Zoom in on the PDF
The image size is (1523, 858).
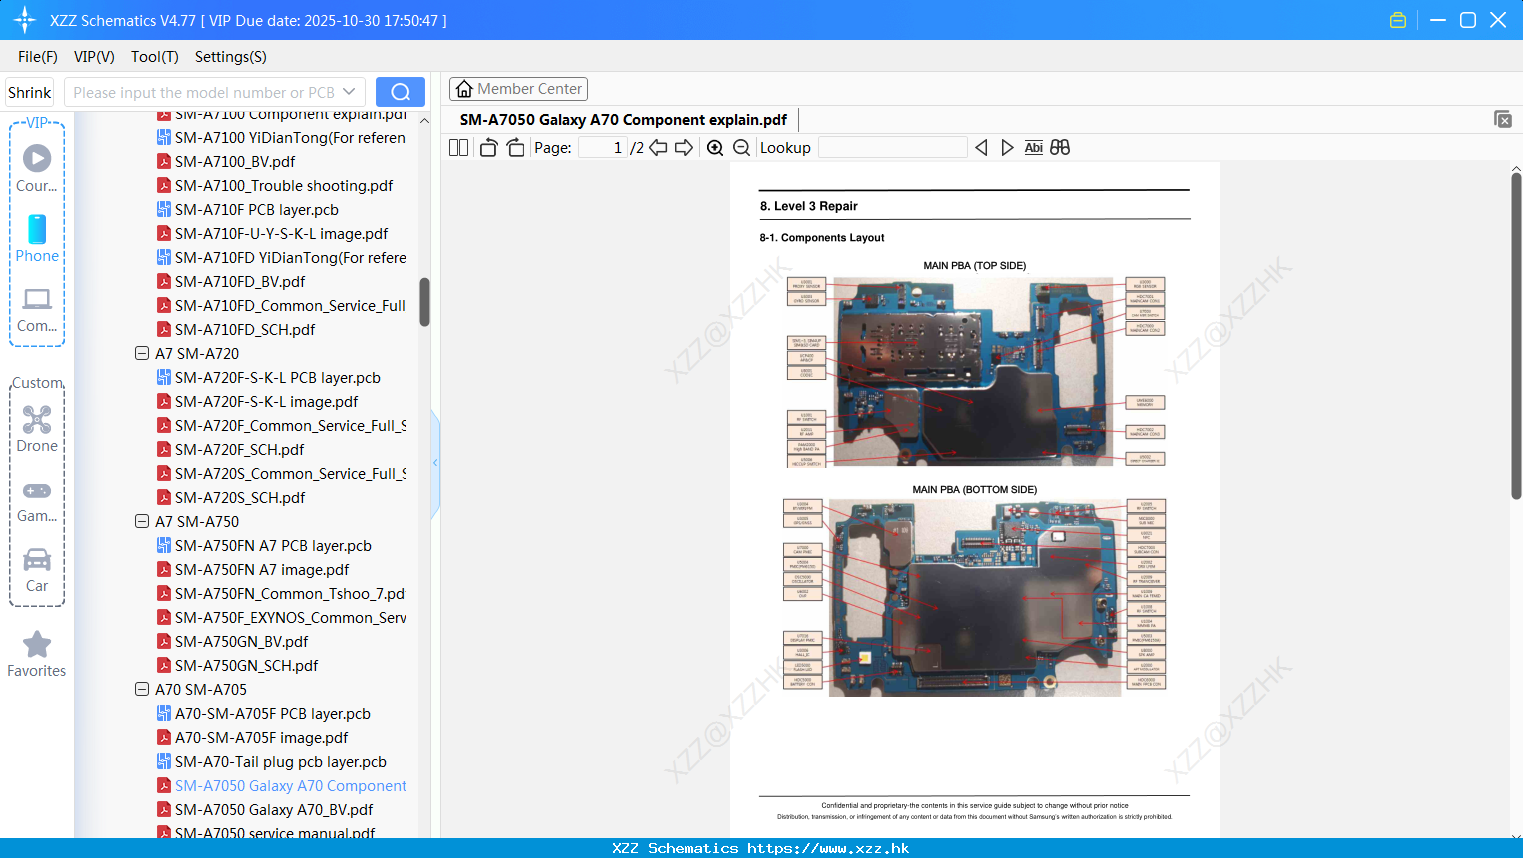pos(715,147)
